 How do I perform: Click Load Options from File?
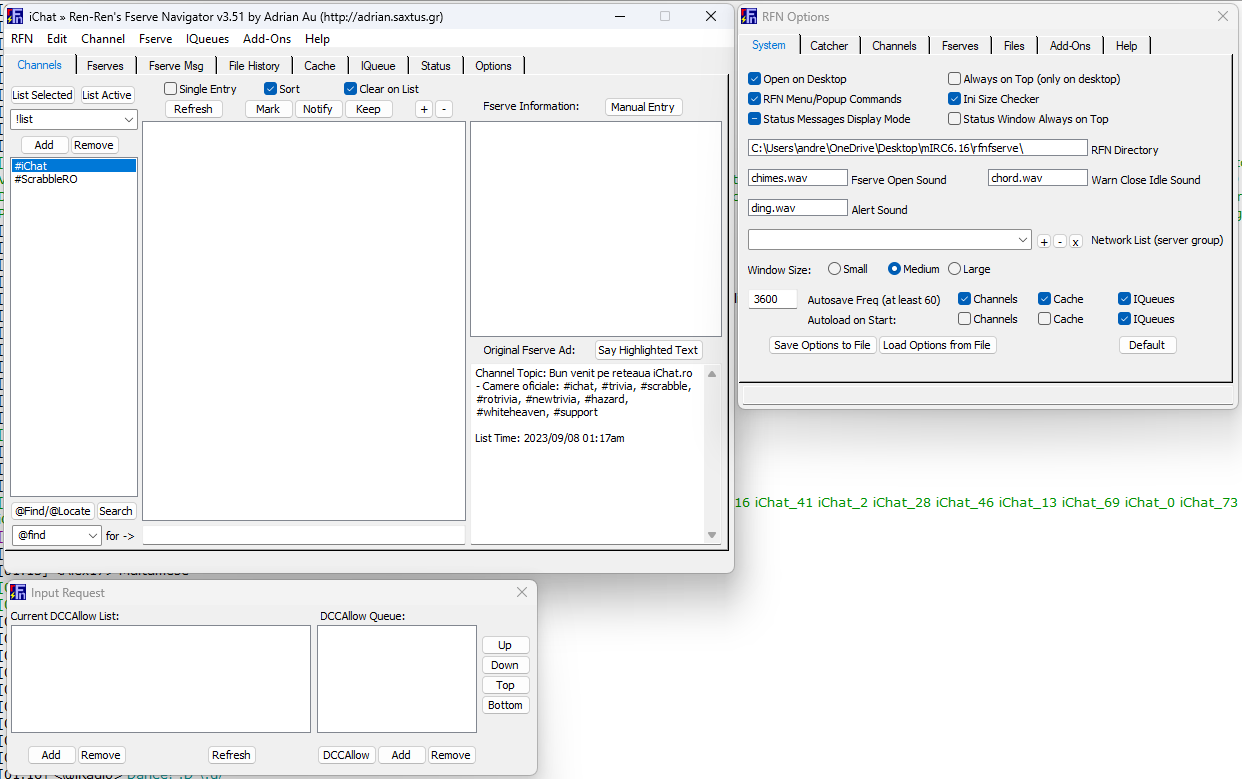tap(937, 345)
